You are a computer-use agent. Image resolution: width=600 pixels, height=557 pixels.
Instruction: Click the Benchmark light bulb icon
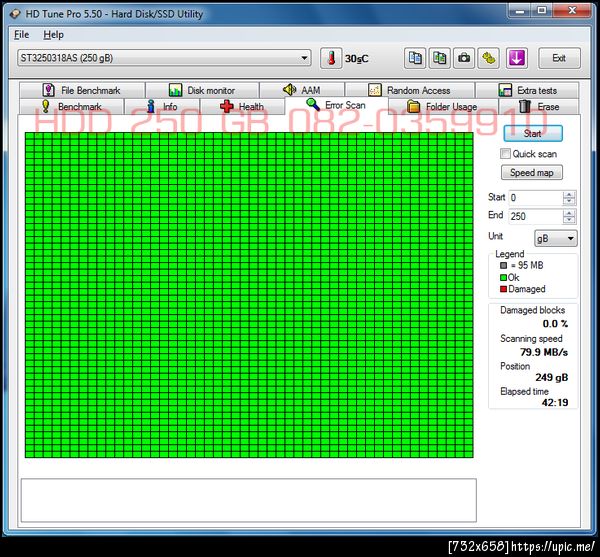click(x=46, y=106)
